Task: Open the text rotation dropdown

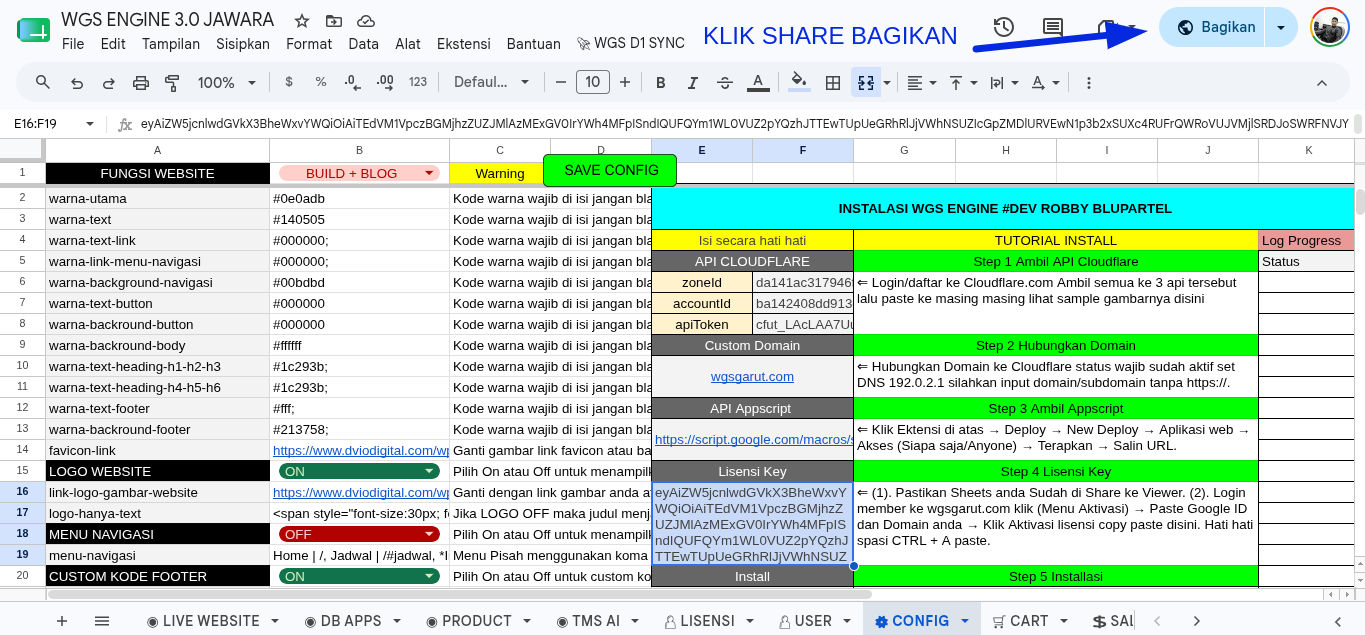Action: coord(1045,82)
